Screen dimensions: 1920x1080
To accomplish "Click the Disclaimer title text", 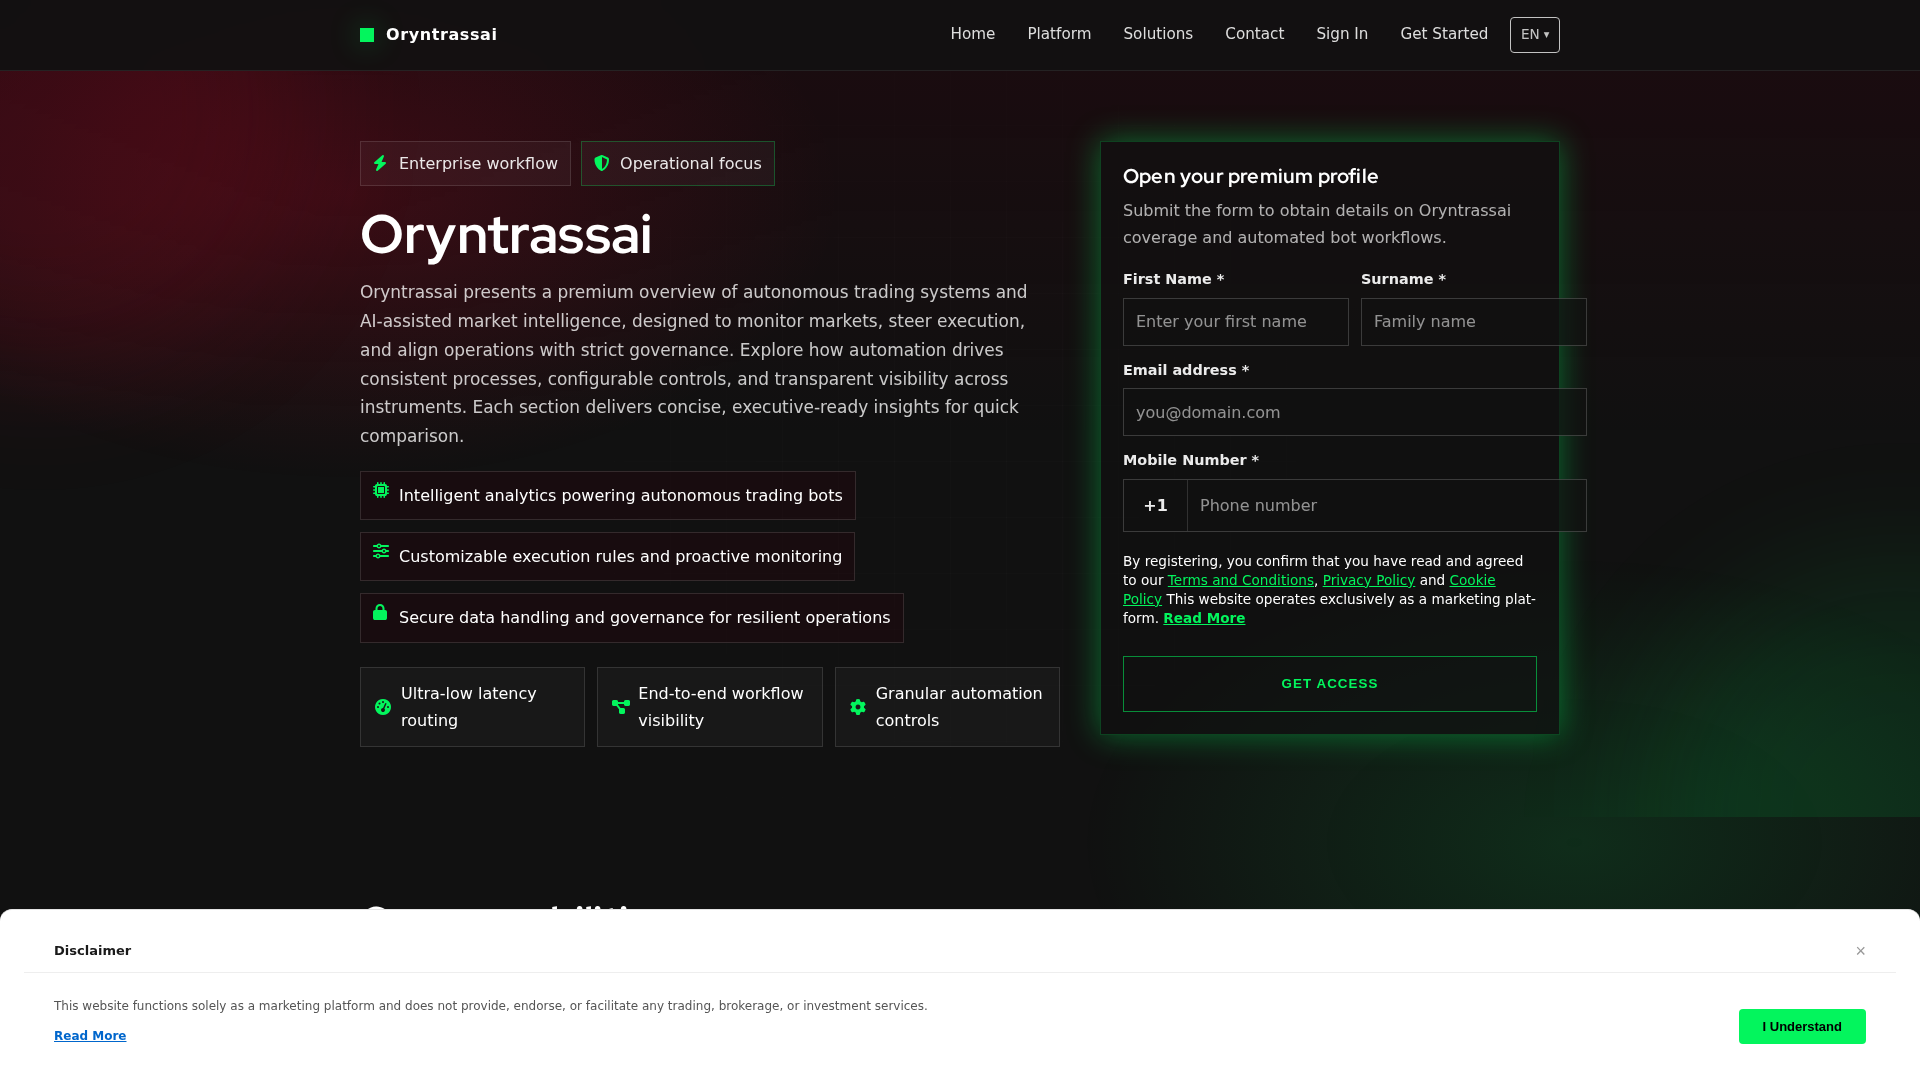I will coord(92,951).
